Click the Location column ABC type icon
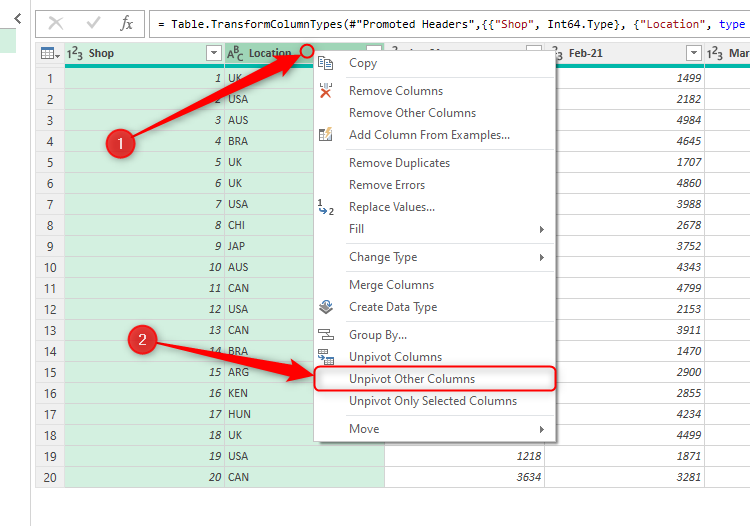Screen dimensions: 750x526 [x=235, y=54]
